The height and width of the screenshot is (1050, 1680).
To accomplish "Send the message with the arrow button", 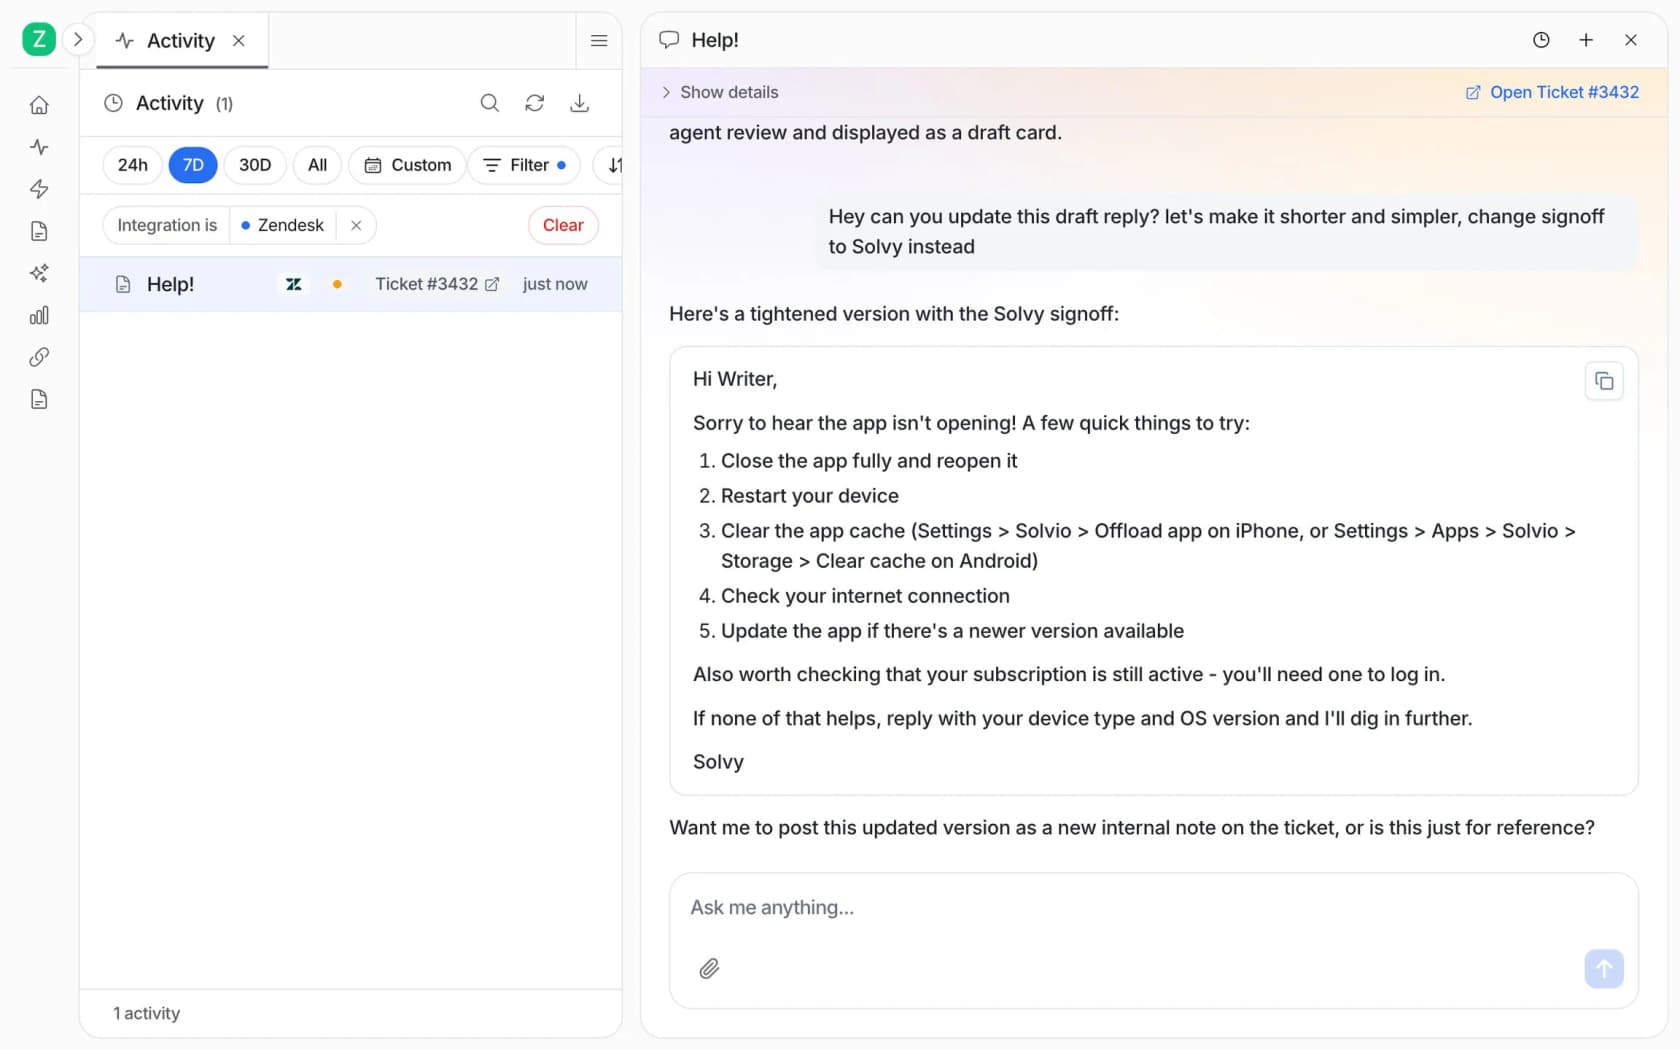I will point(1604,968).
